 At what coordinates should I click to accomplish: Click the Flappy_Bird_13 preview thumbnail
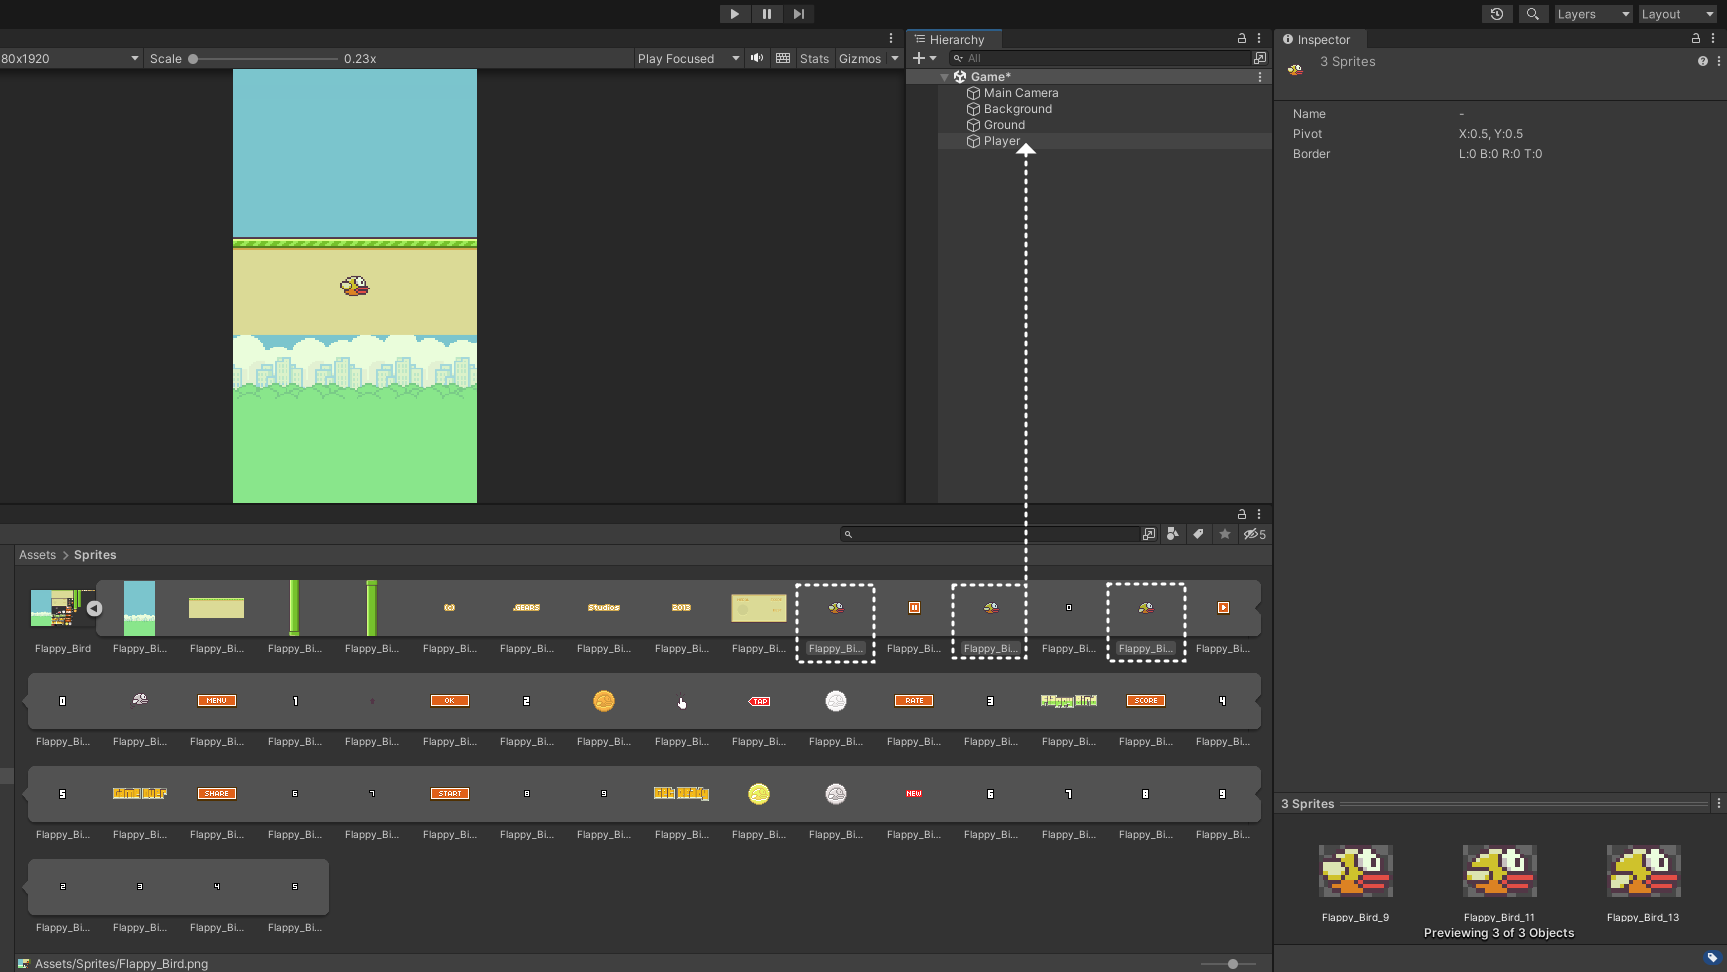(1643, 871)
